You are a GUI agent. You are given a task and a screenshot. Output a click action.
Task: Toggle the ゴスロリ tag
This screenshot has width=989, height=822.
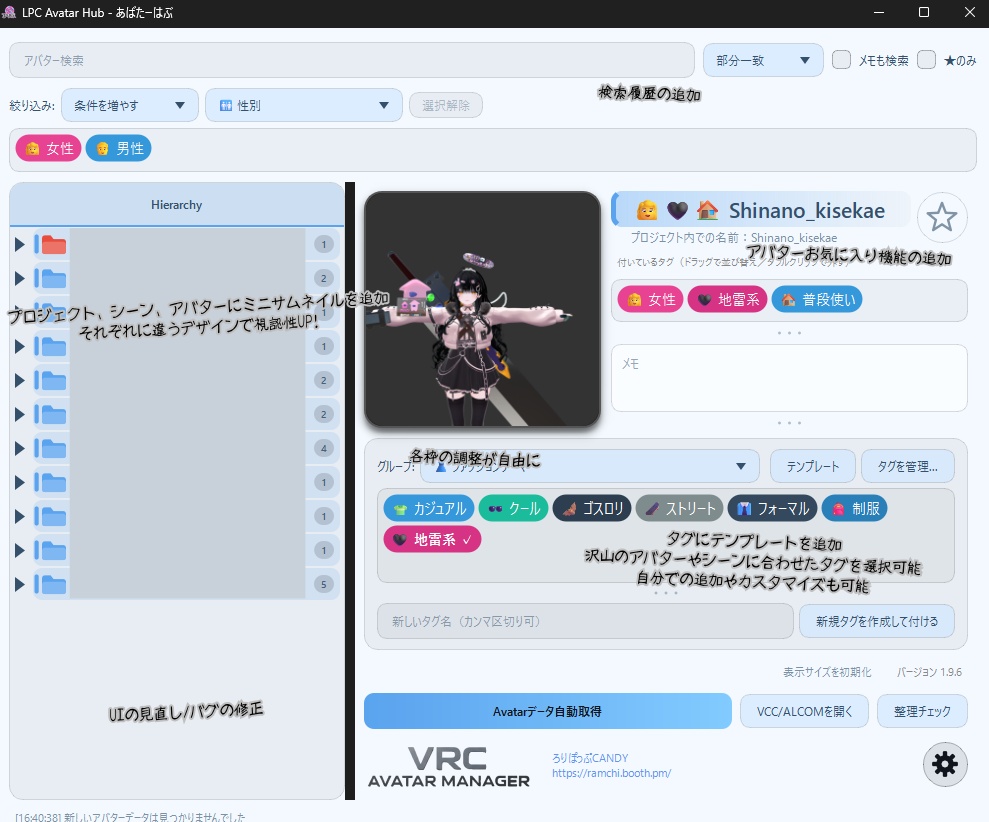tap(592, 508)
